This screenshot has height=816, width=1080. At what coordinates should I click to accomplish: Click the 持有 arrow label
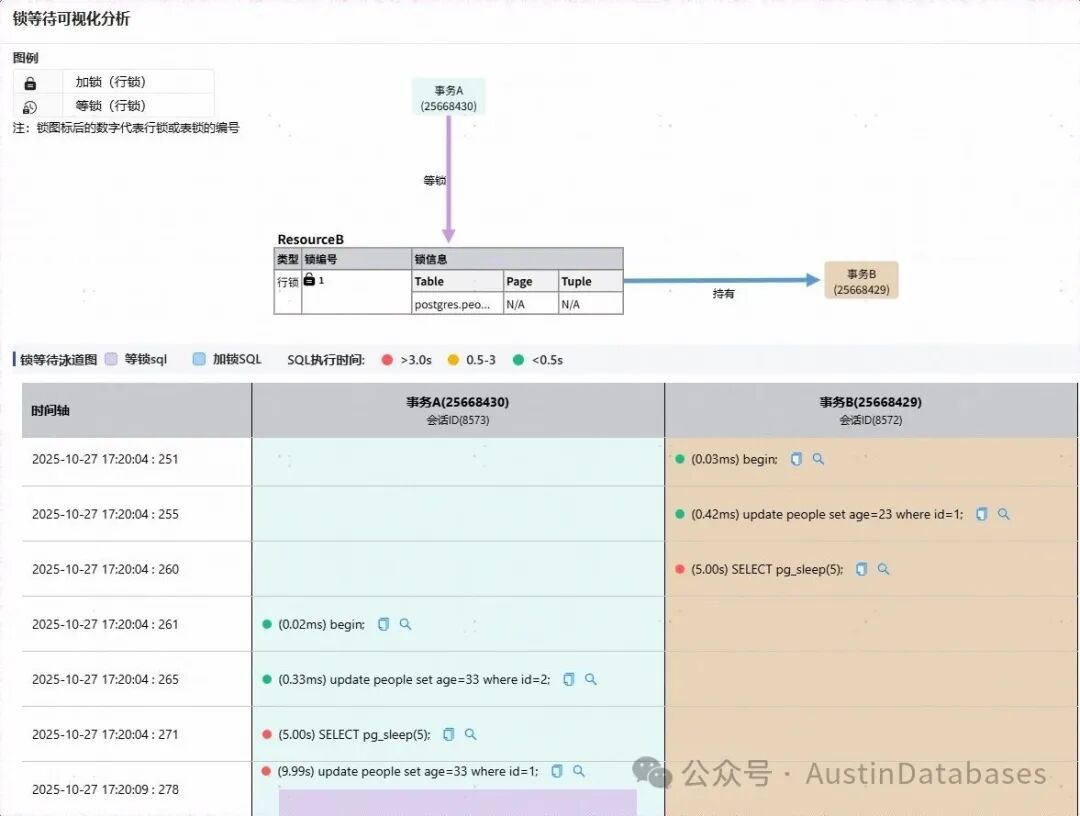click(723, 294)
